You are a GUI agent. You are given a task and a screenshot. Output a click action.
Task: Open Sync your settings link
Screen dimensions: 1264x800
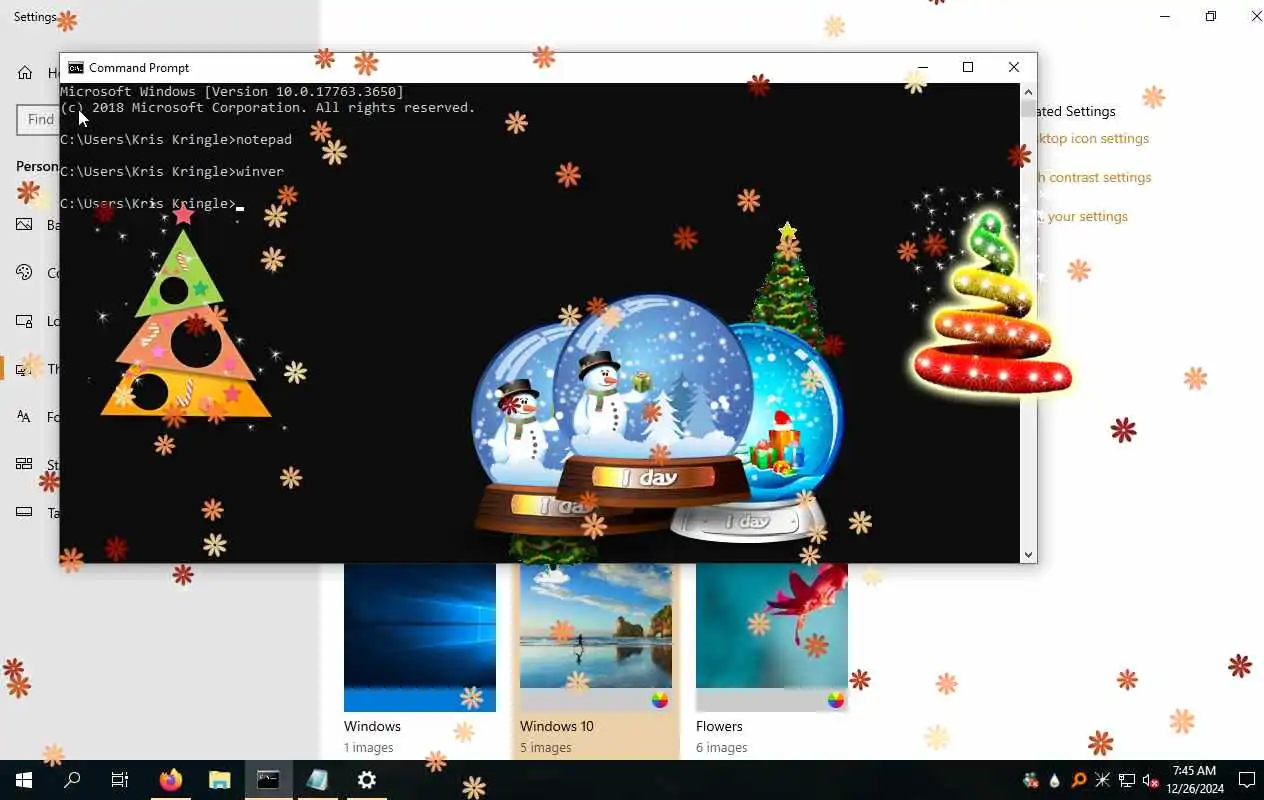[1083, 217]
